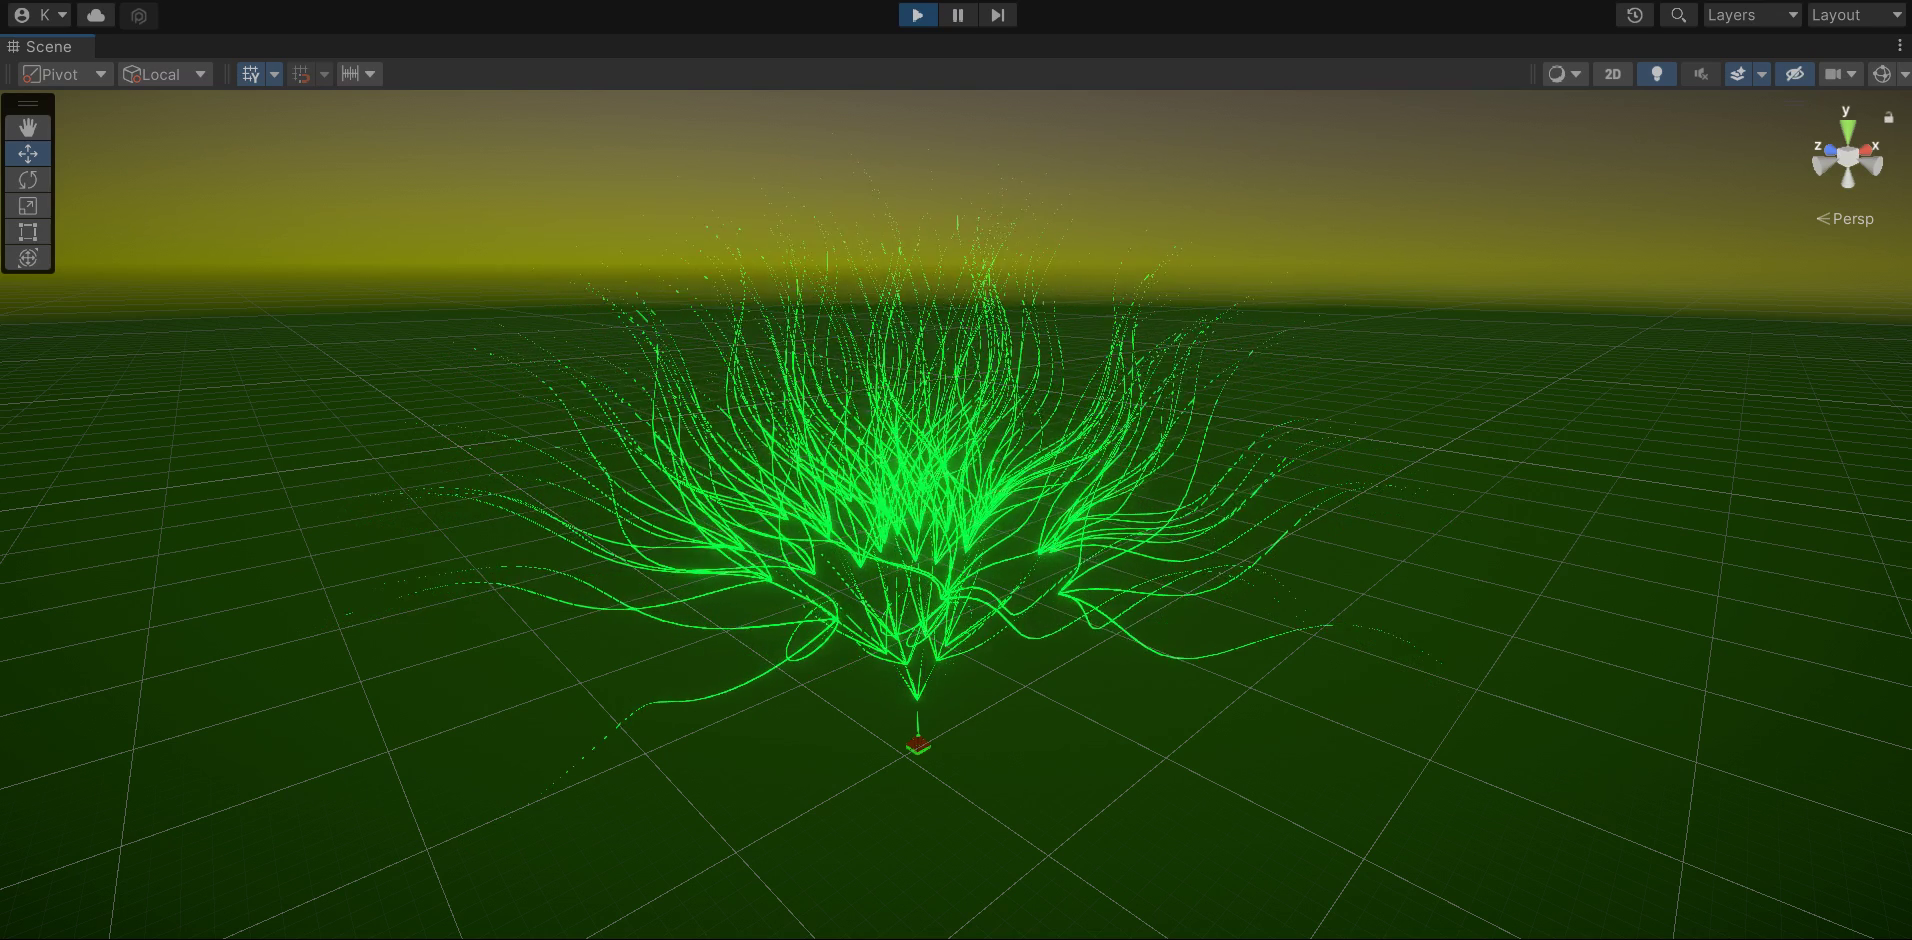This screenshot has width=1912, height=940.
Task: Switch to the Scene tab
Action: (x=47, y=46)
